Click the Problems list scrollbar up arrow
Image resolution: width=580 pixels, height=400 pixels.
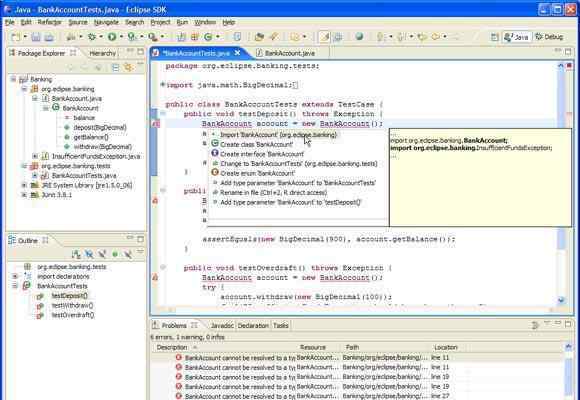(569, 347)
